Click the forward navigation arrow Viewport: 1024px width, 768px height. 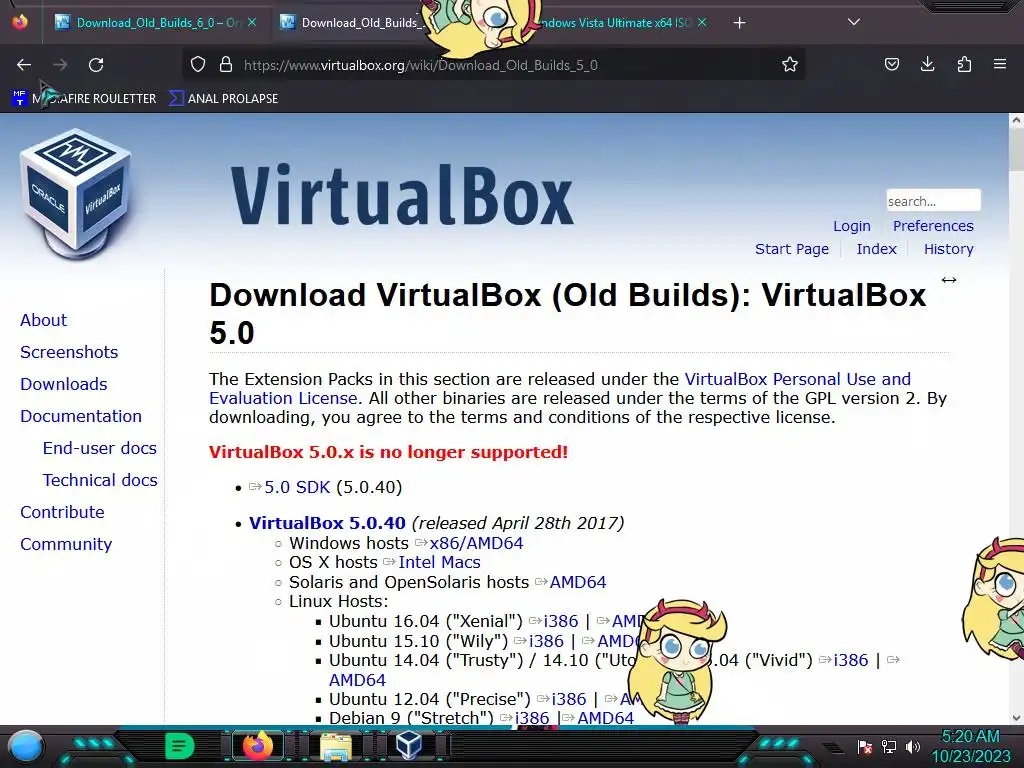pos(60,65)
